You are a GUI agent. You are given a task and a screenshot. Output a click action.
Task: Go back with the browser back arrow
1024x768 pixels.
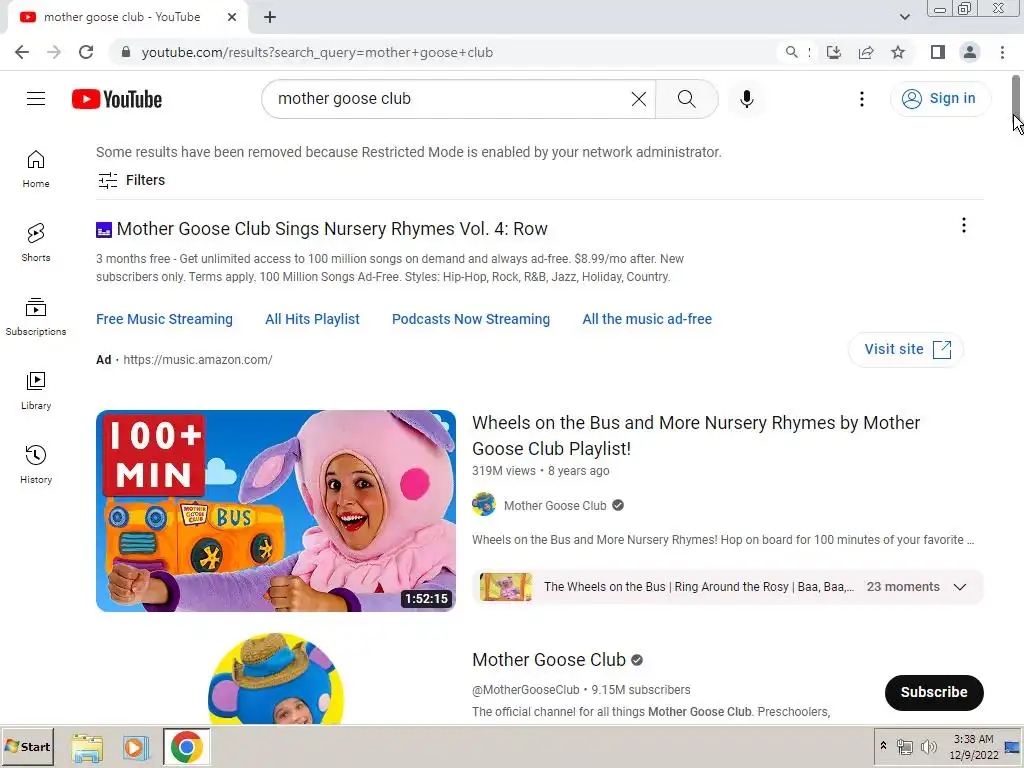click(x=22, y=52)
